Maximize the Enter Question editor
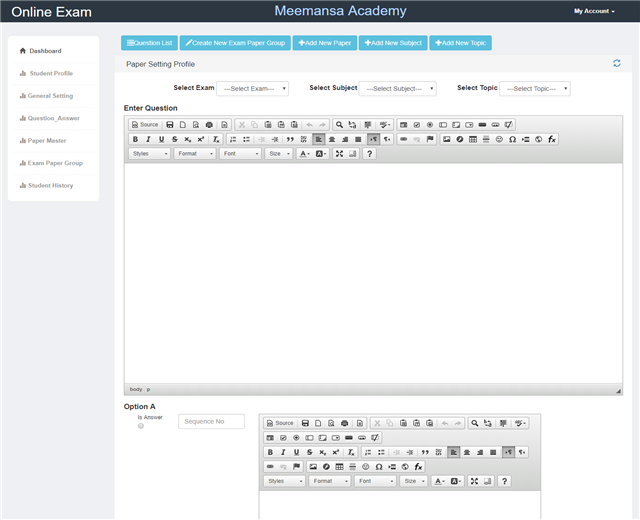This screenshot has width=640, height=520. click(x=339, y=153)
